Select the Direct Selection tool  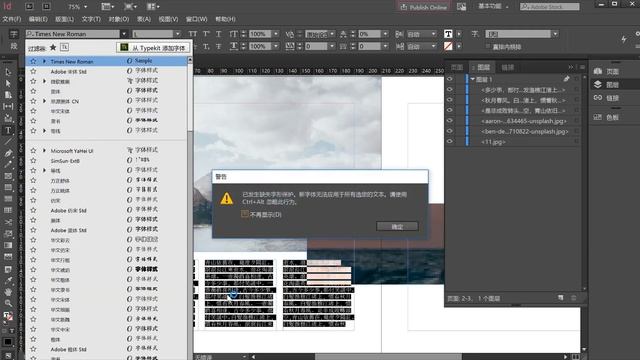[x=8, y=83]
